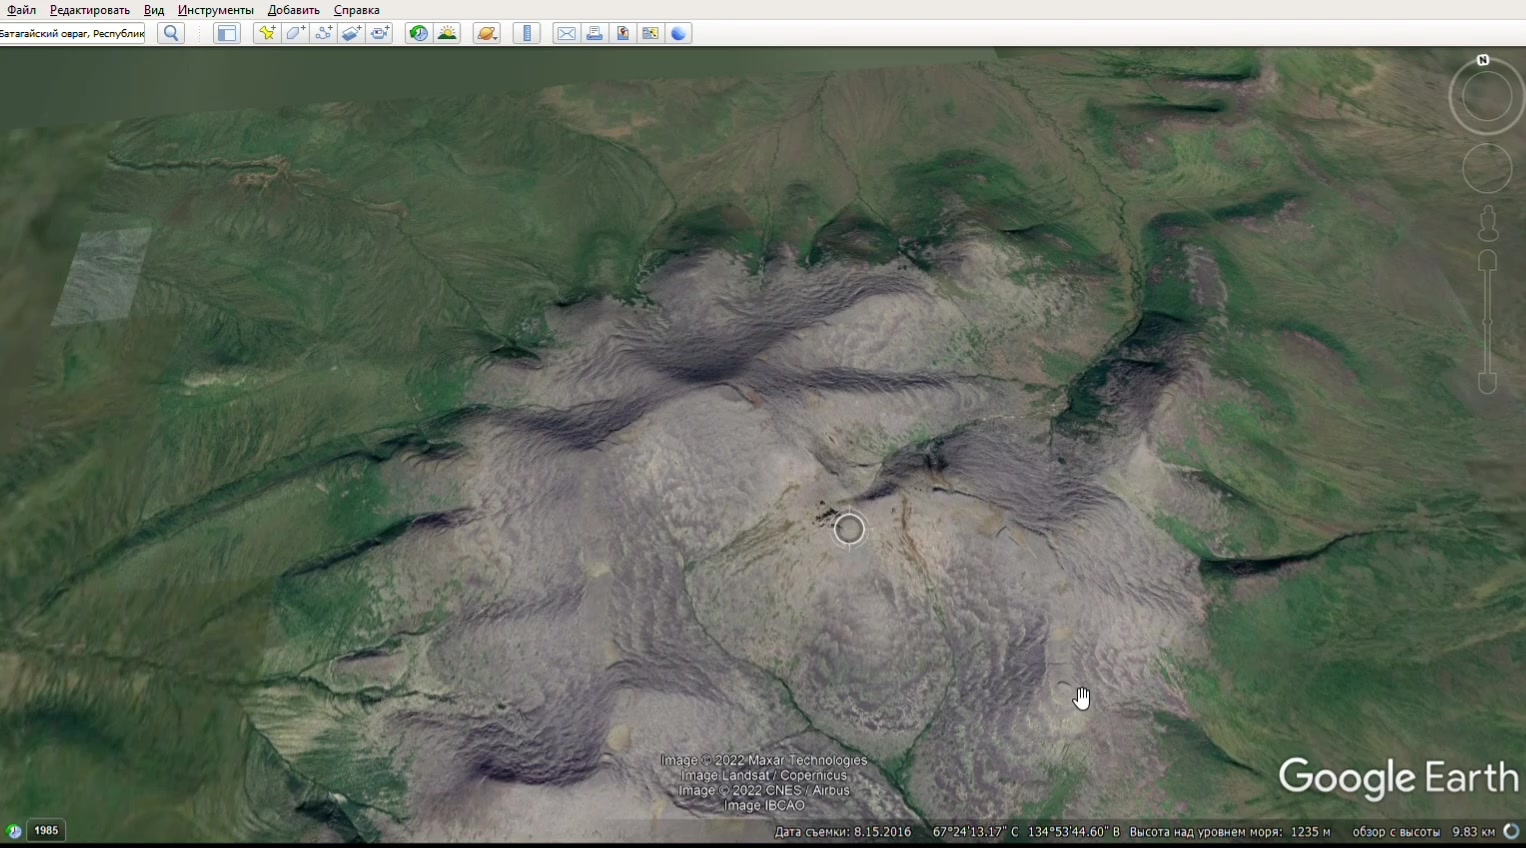View in Google Maps icon
The width and height of the screenshot is (1526, 848).
click(650, 33)
